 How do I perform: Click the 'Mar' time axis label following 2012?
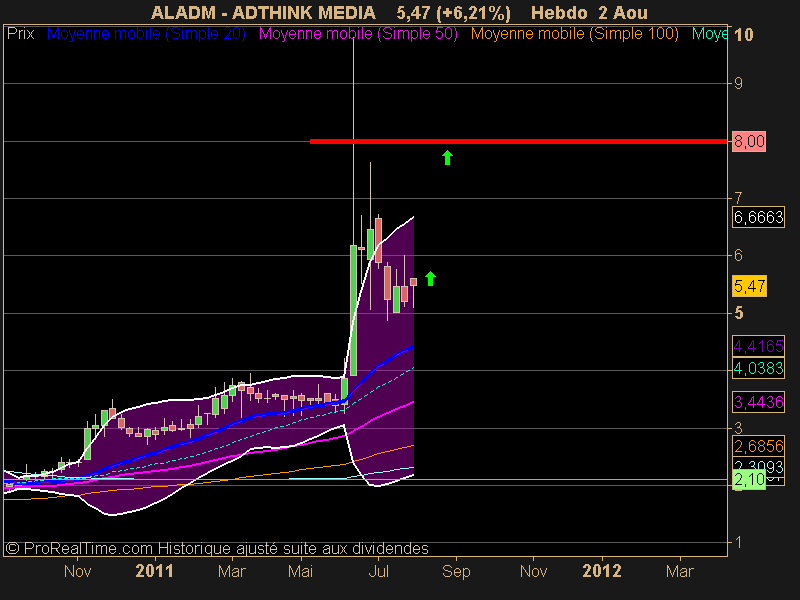680,571
